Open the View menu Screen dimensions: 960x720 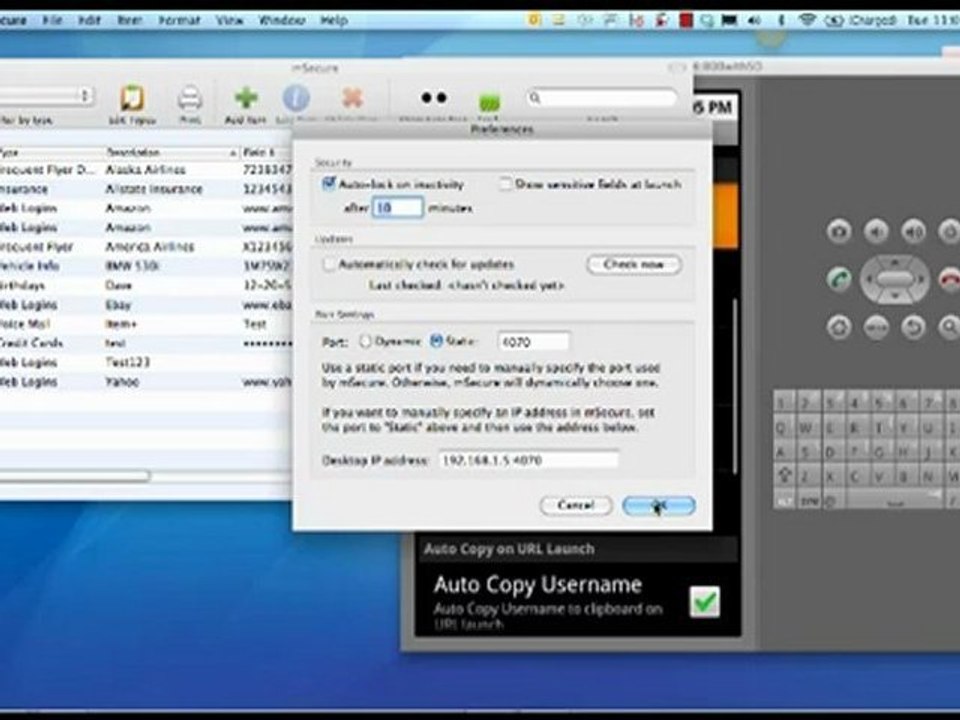[230, 20]
